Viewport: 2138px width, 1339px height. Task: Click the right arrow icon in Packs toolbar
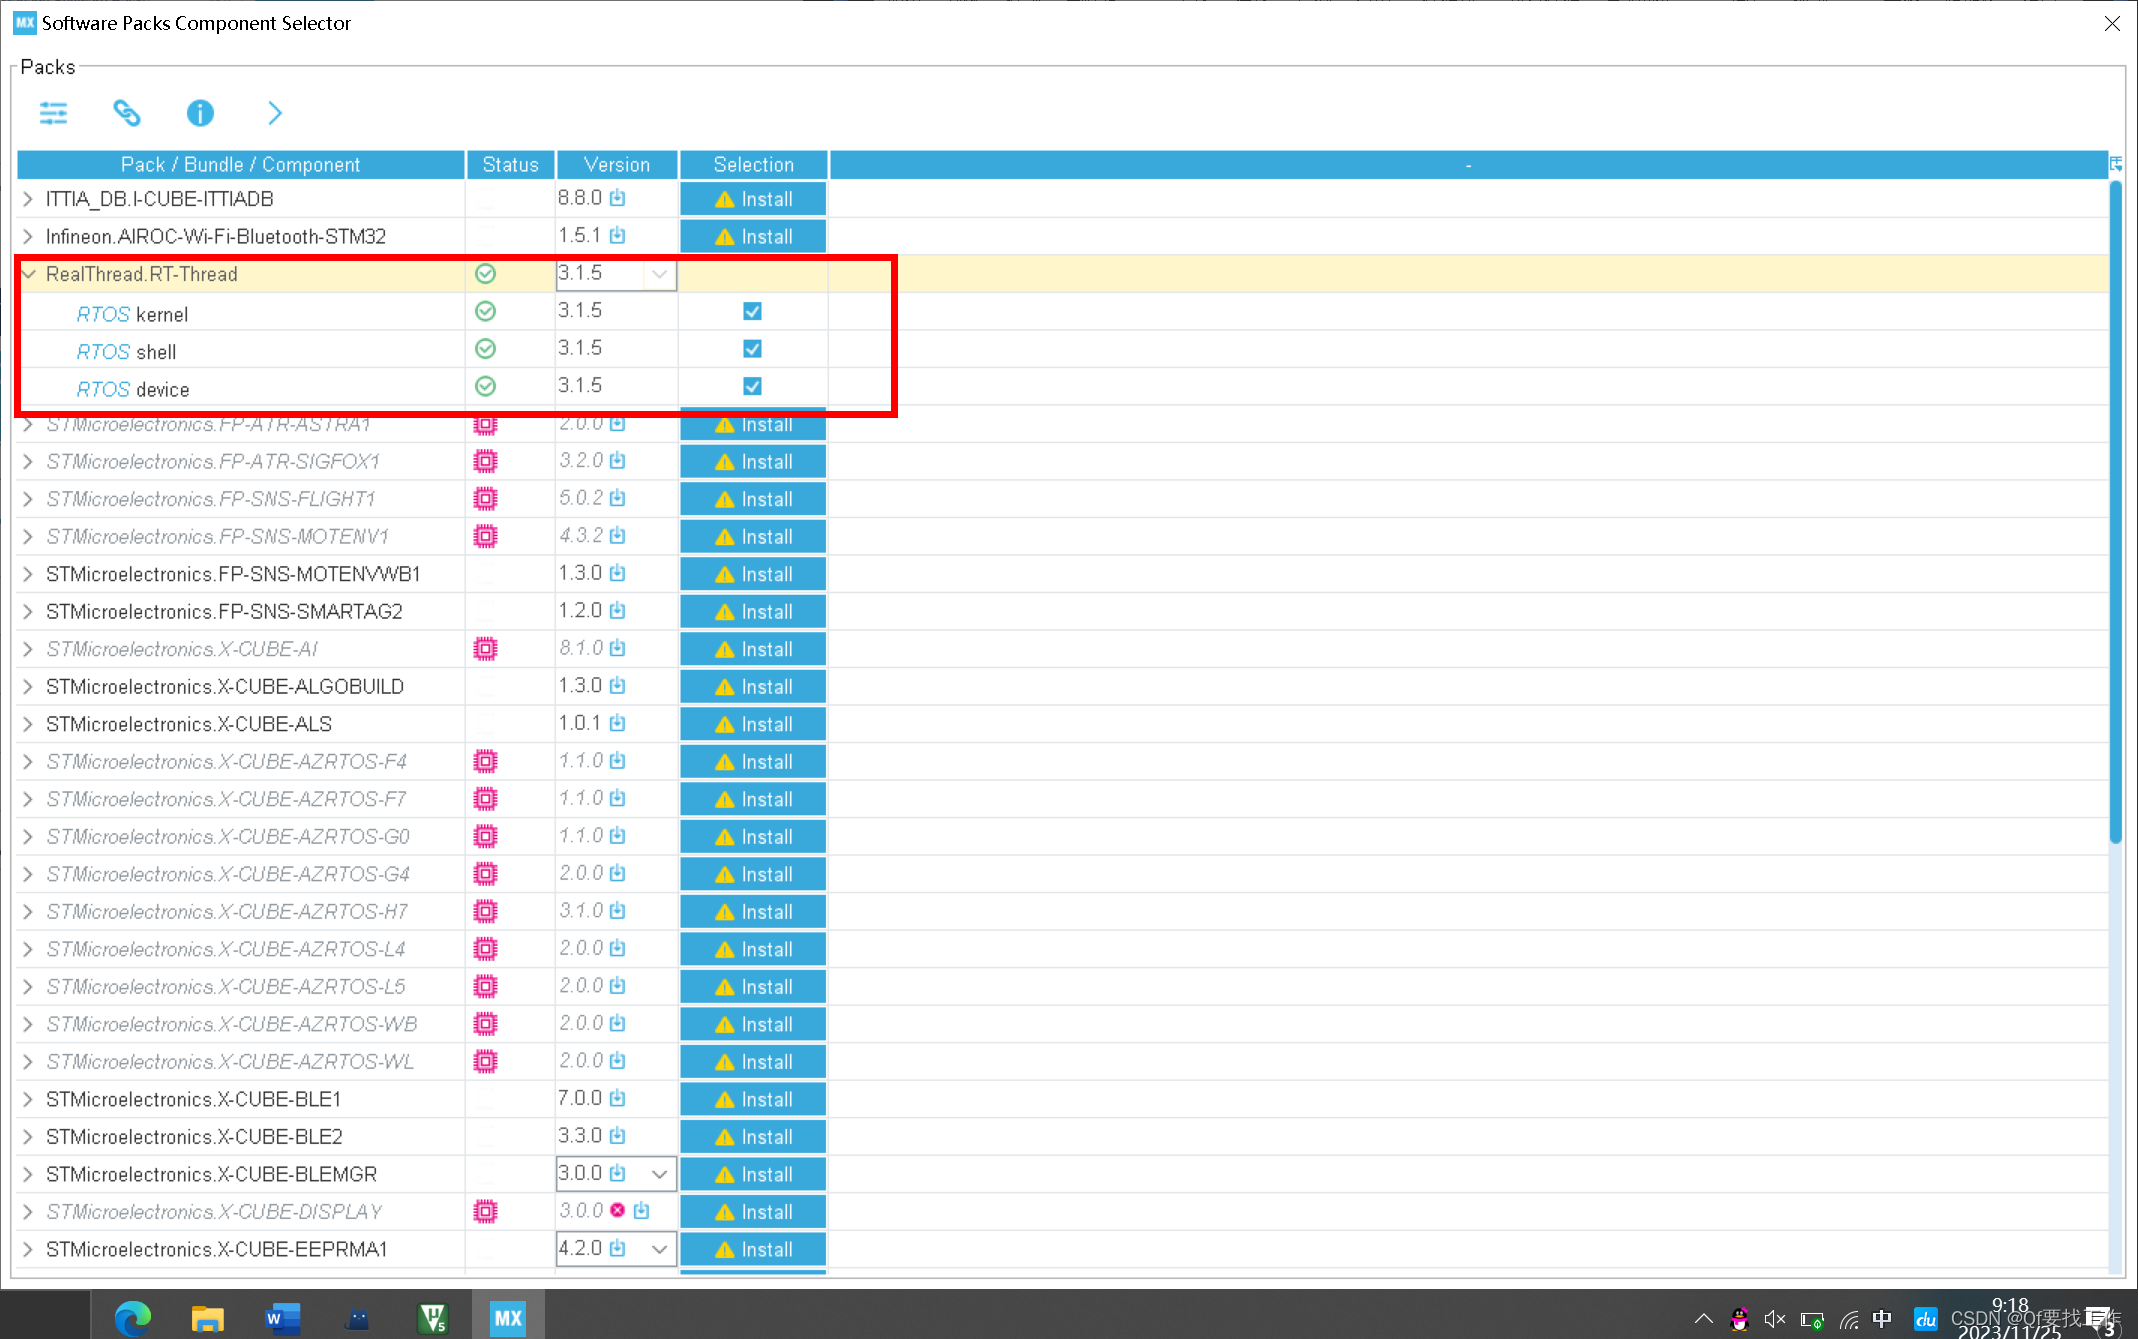click(274, 113)
